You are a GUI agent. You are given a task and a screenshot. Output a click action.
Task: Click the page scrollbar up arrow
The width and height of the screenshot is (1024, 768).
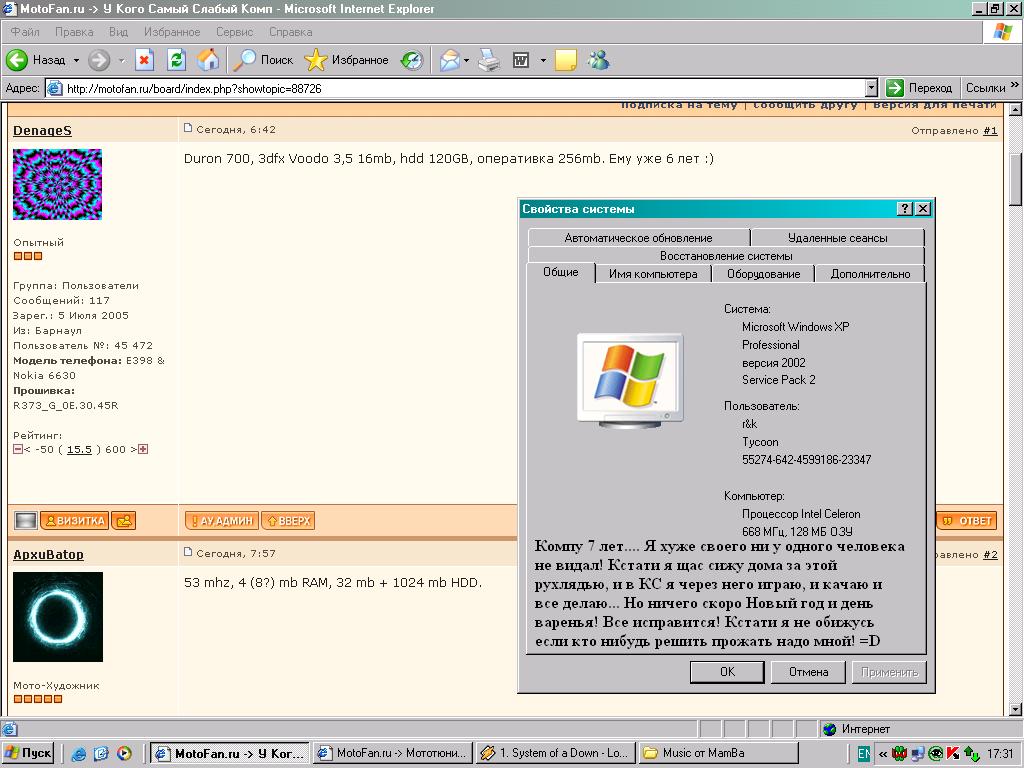(x=1015, y=109)
